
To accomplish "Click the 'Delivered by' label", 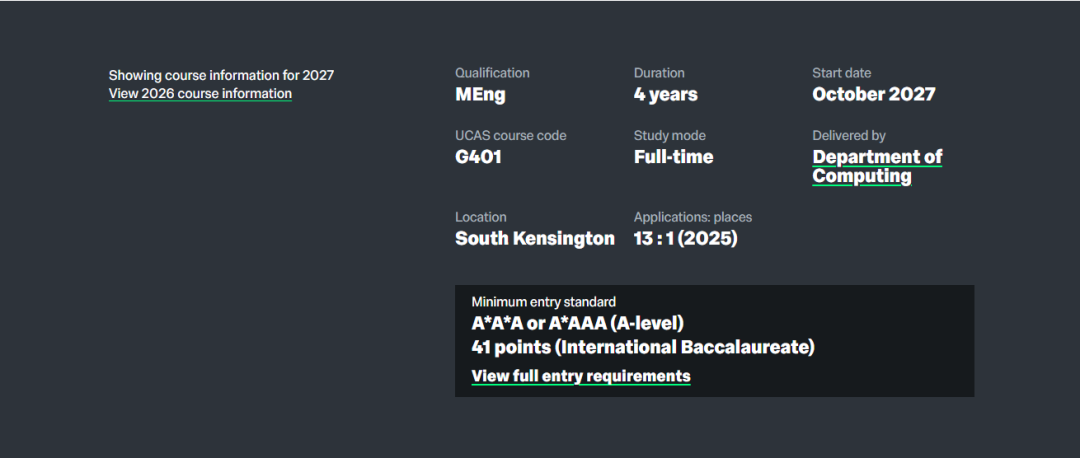I will tap(849, 136).
